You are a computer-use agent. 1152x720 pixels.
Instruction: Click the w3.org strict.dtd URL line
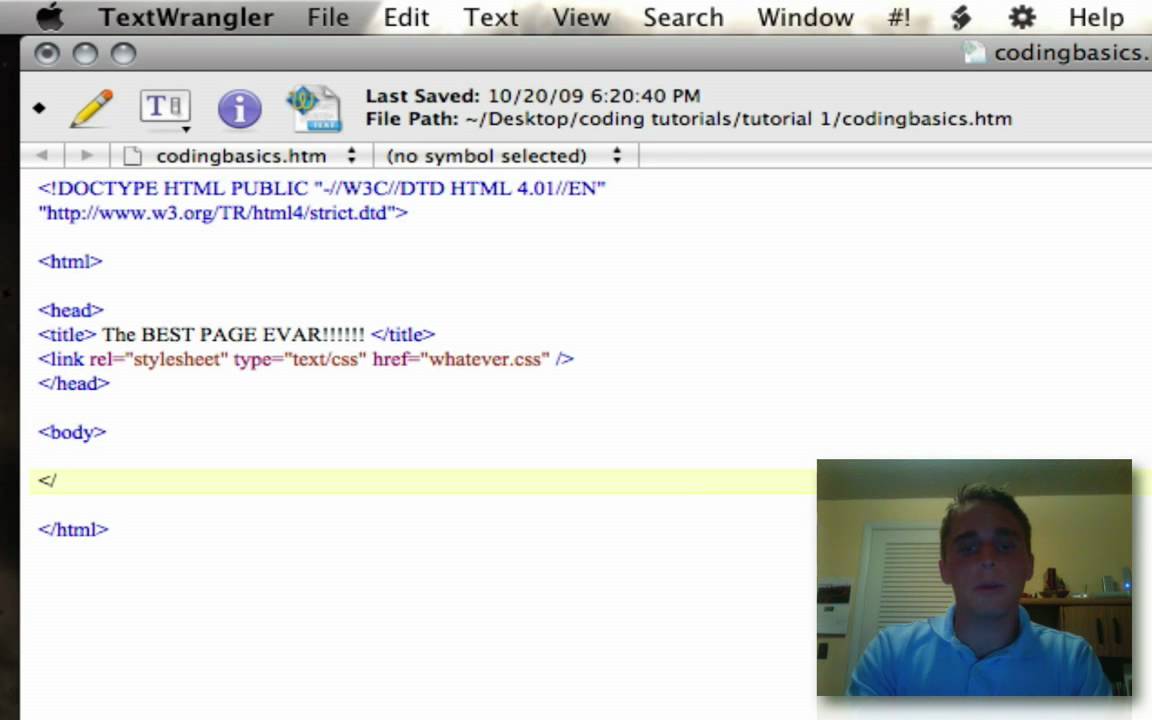click(x=223, y=213)
